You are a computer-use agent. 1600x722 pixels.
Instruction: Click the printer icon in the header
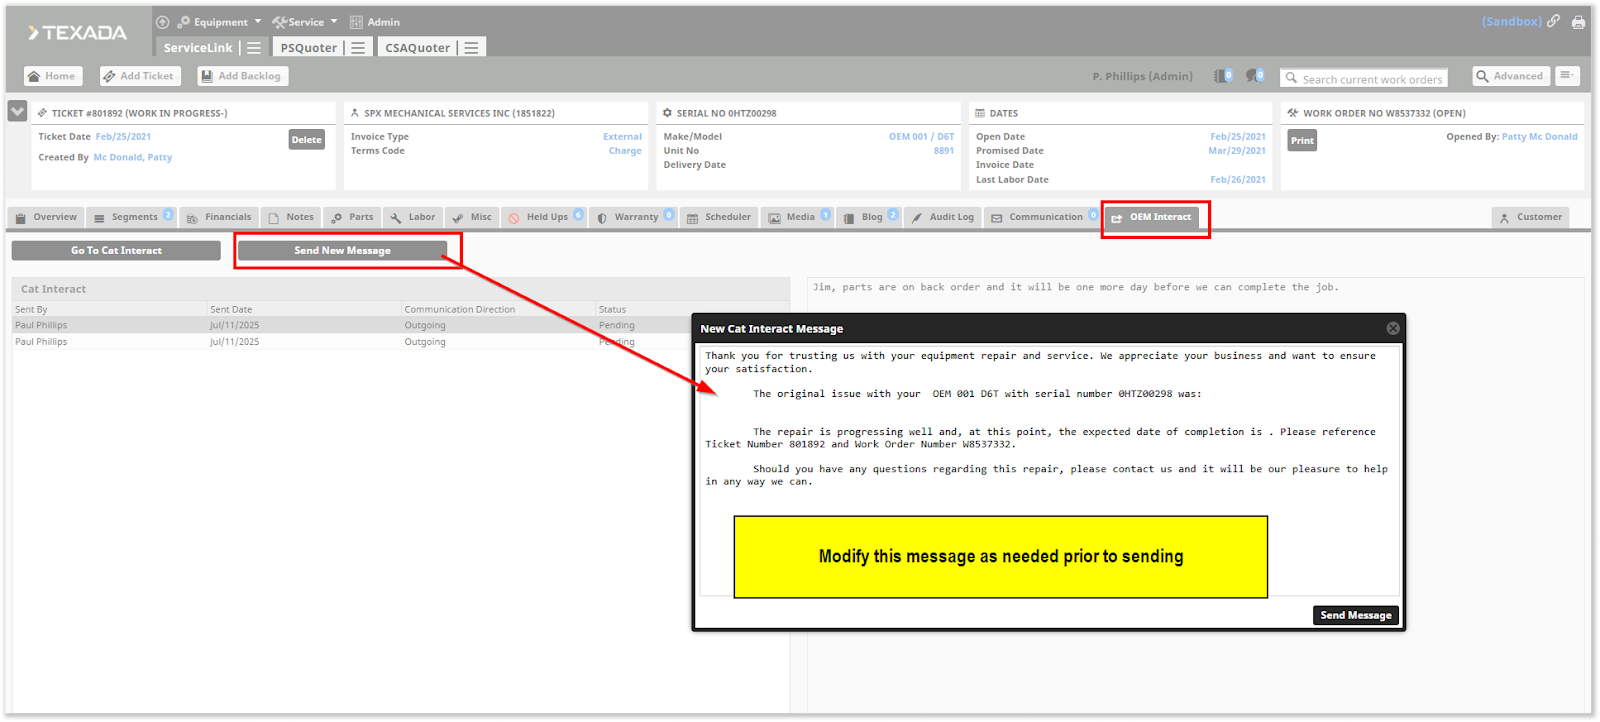pyautogui.click(x=1578, y=22)
